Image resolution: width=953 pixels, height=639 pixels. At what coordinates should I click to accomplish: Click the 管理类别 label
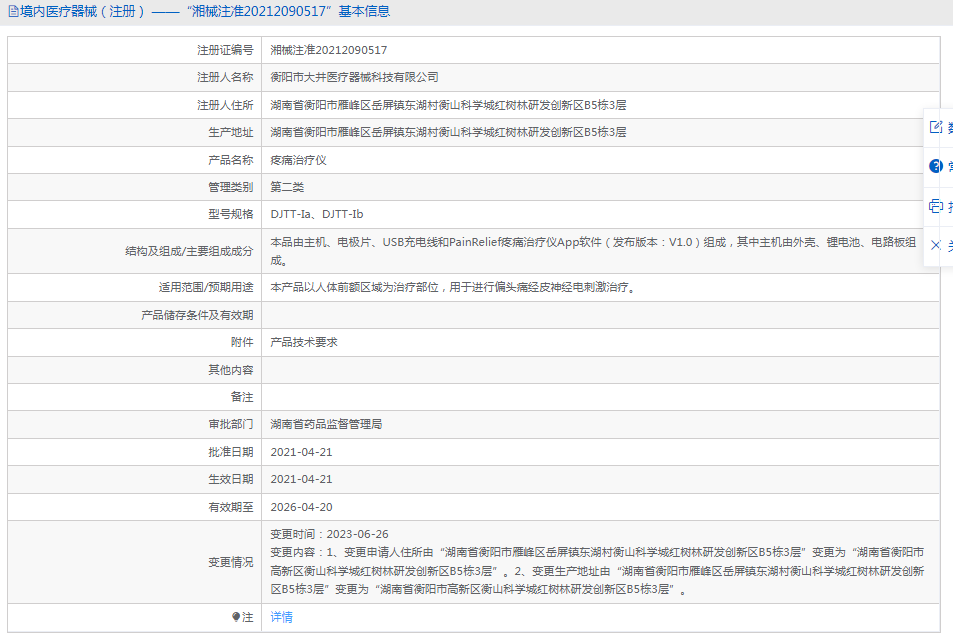click(x=230, y=187)
